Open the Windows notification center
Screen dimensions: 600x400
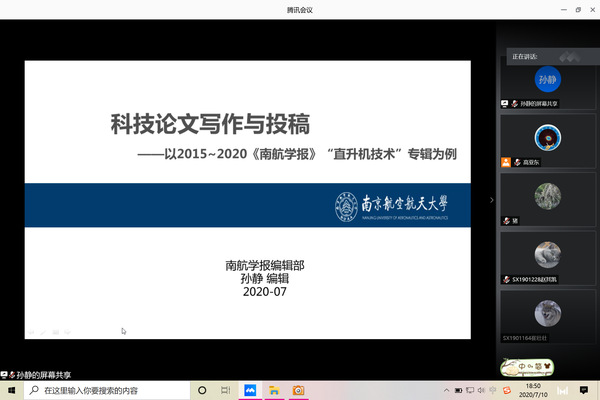(584, 390)
